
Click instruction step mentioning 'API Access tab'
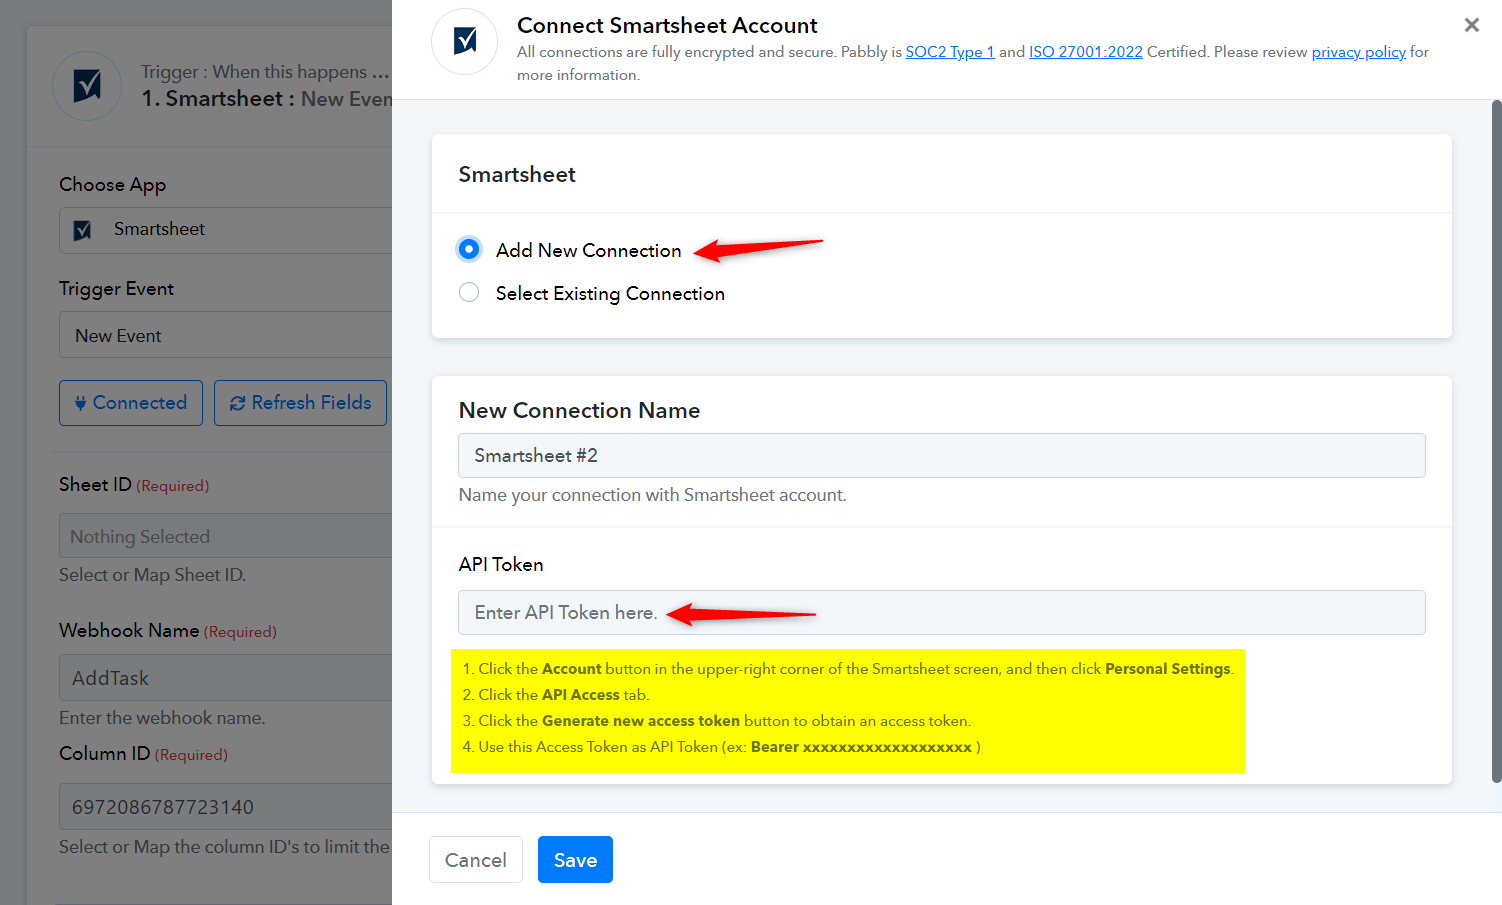click(x=555, y=695)
